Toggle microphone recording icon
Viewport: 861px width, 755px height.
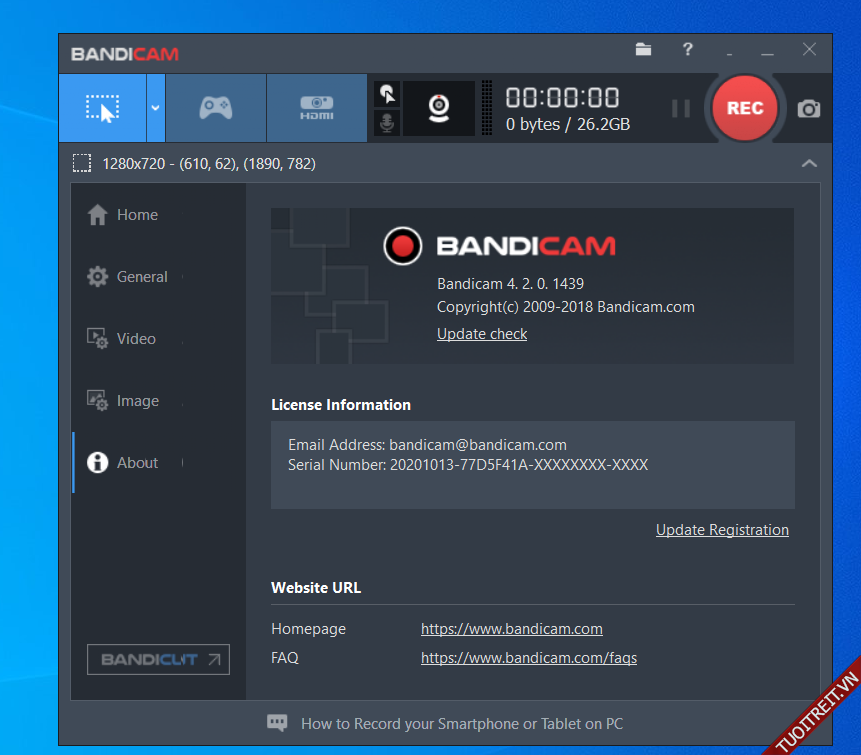click(387, 122)
